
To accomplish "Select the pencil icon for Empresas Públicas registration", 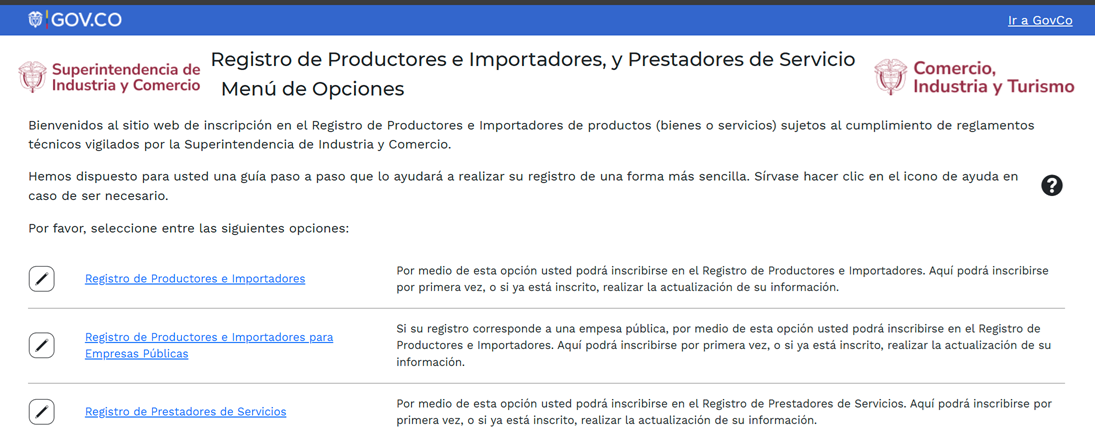I will pos(41,346).
